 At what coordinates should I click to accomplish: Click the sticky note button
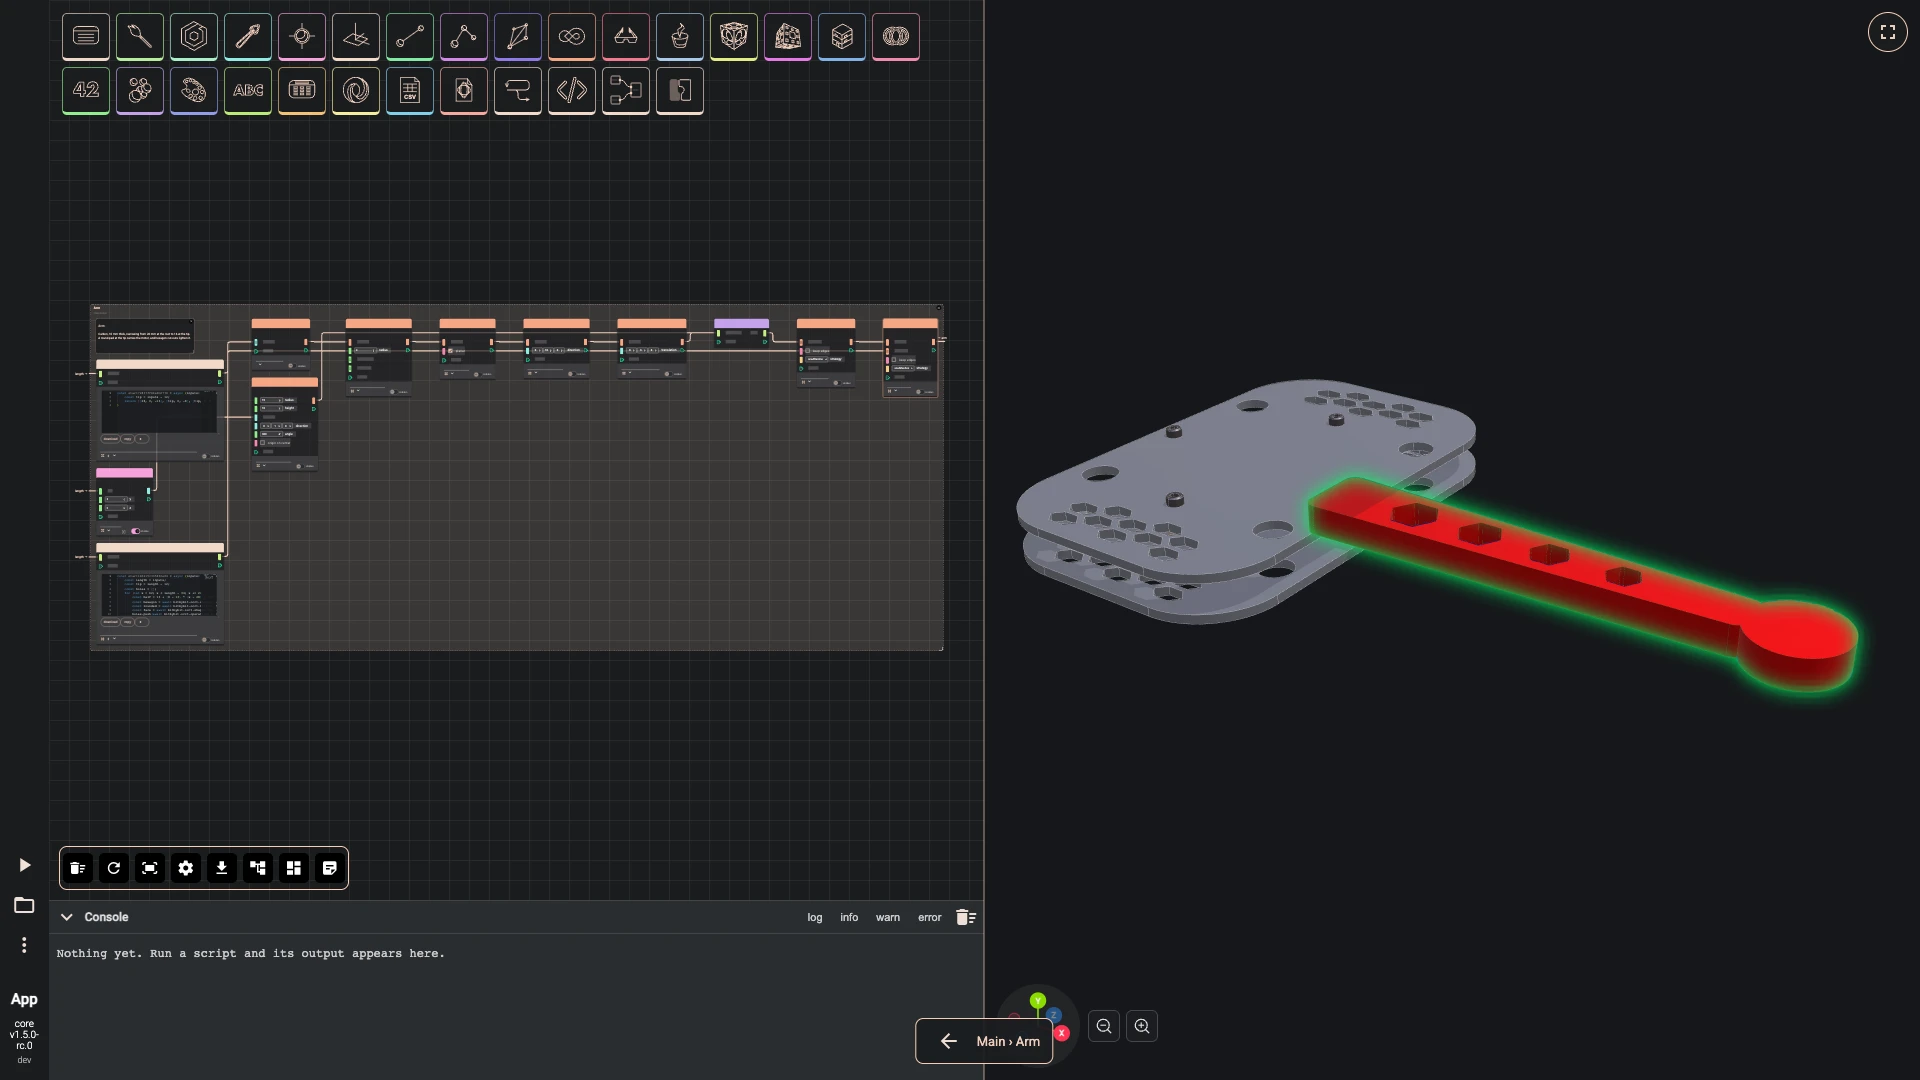pos(330,868)
